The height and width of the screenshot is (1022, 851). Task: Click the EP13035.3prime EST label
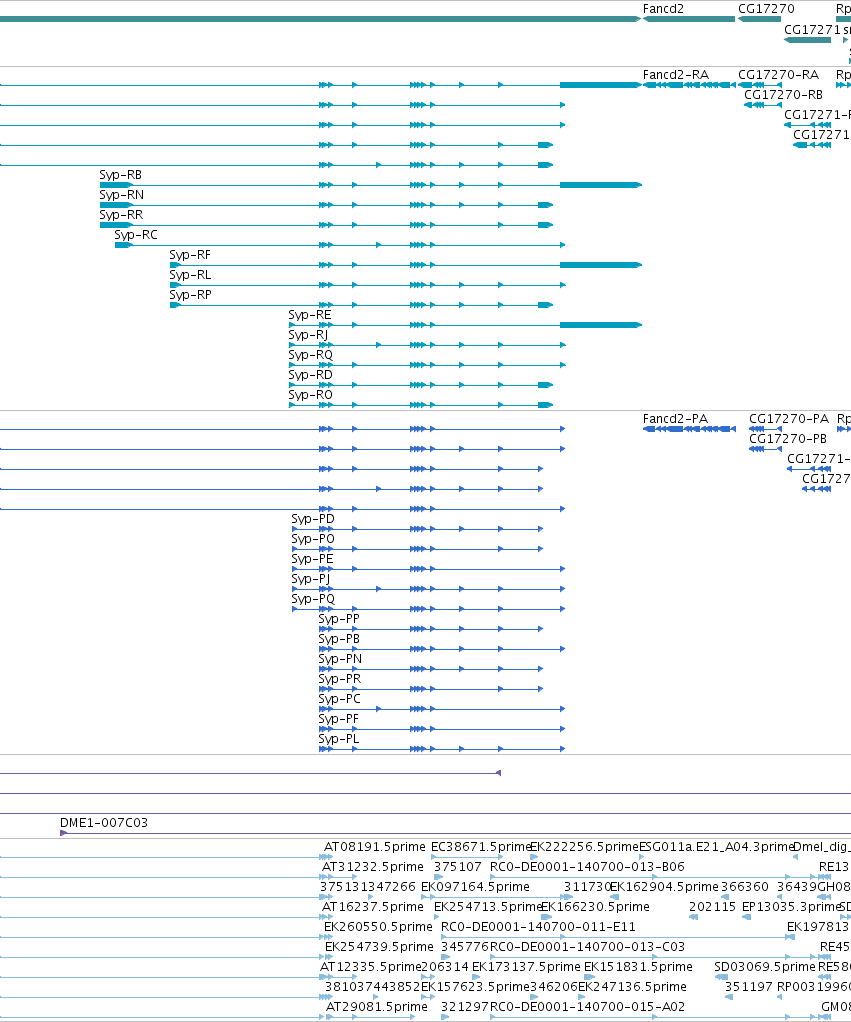tap(790, 907)
